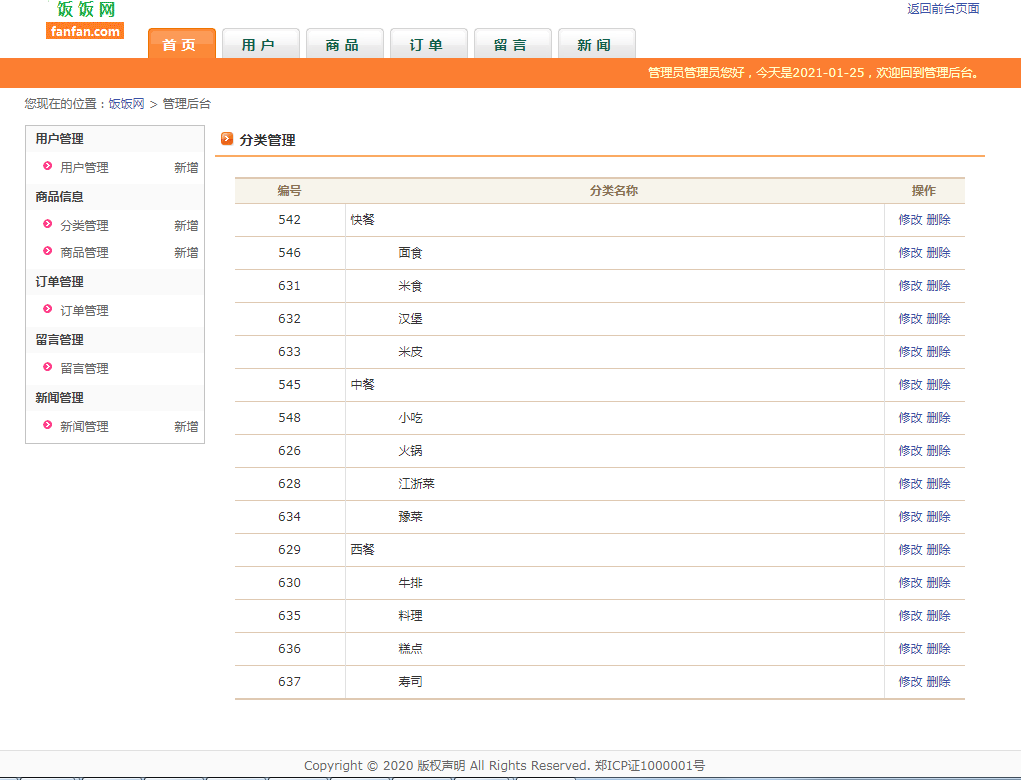Click 删除 in the 糕点 row
Viewport: 1021px width, 780px height.
click(938, 648)
